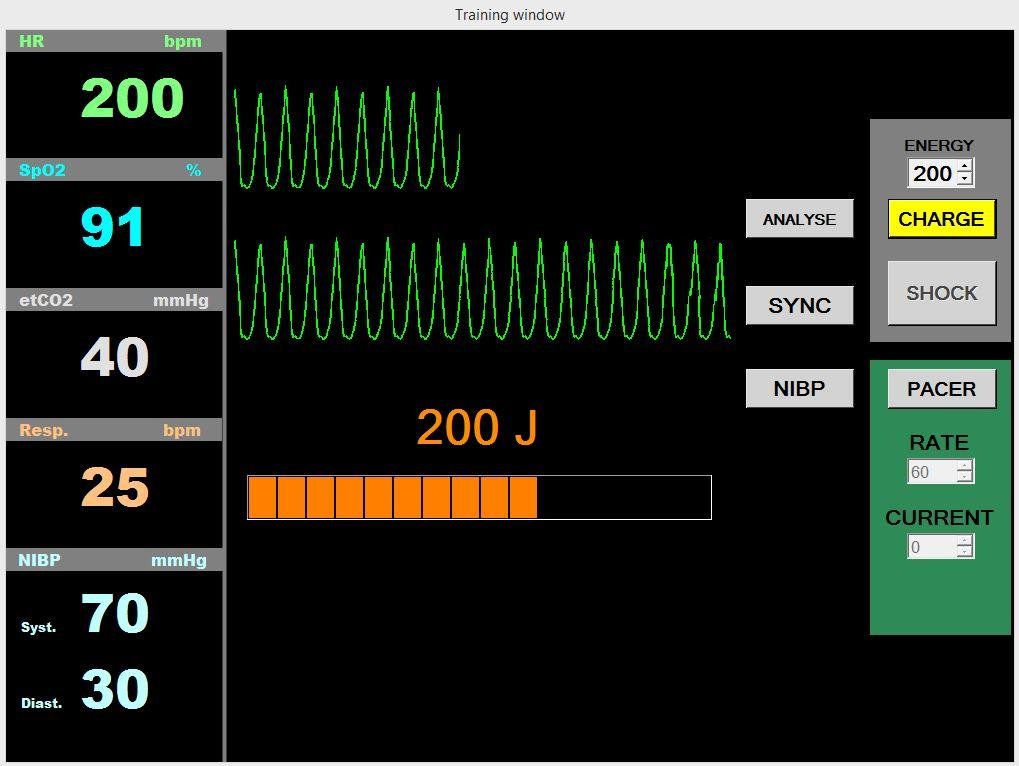Increase the pacer CURRENT with the up arrow
This screenshot has width=1019, height=766.
point(966,541)
